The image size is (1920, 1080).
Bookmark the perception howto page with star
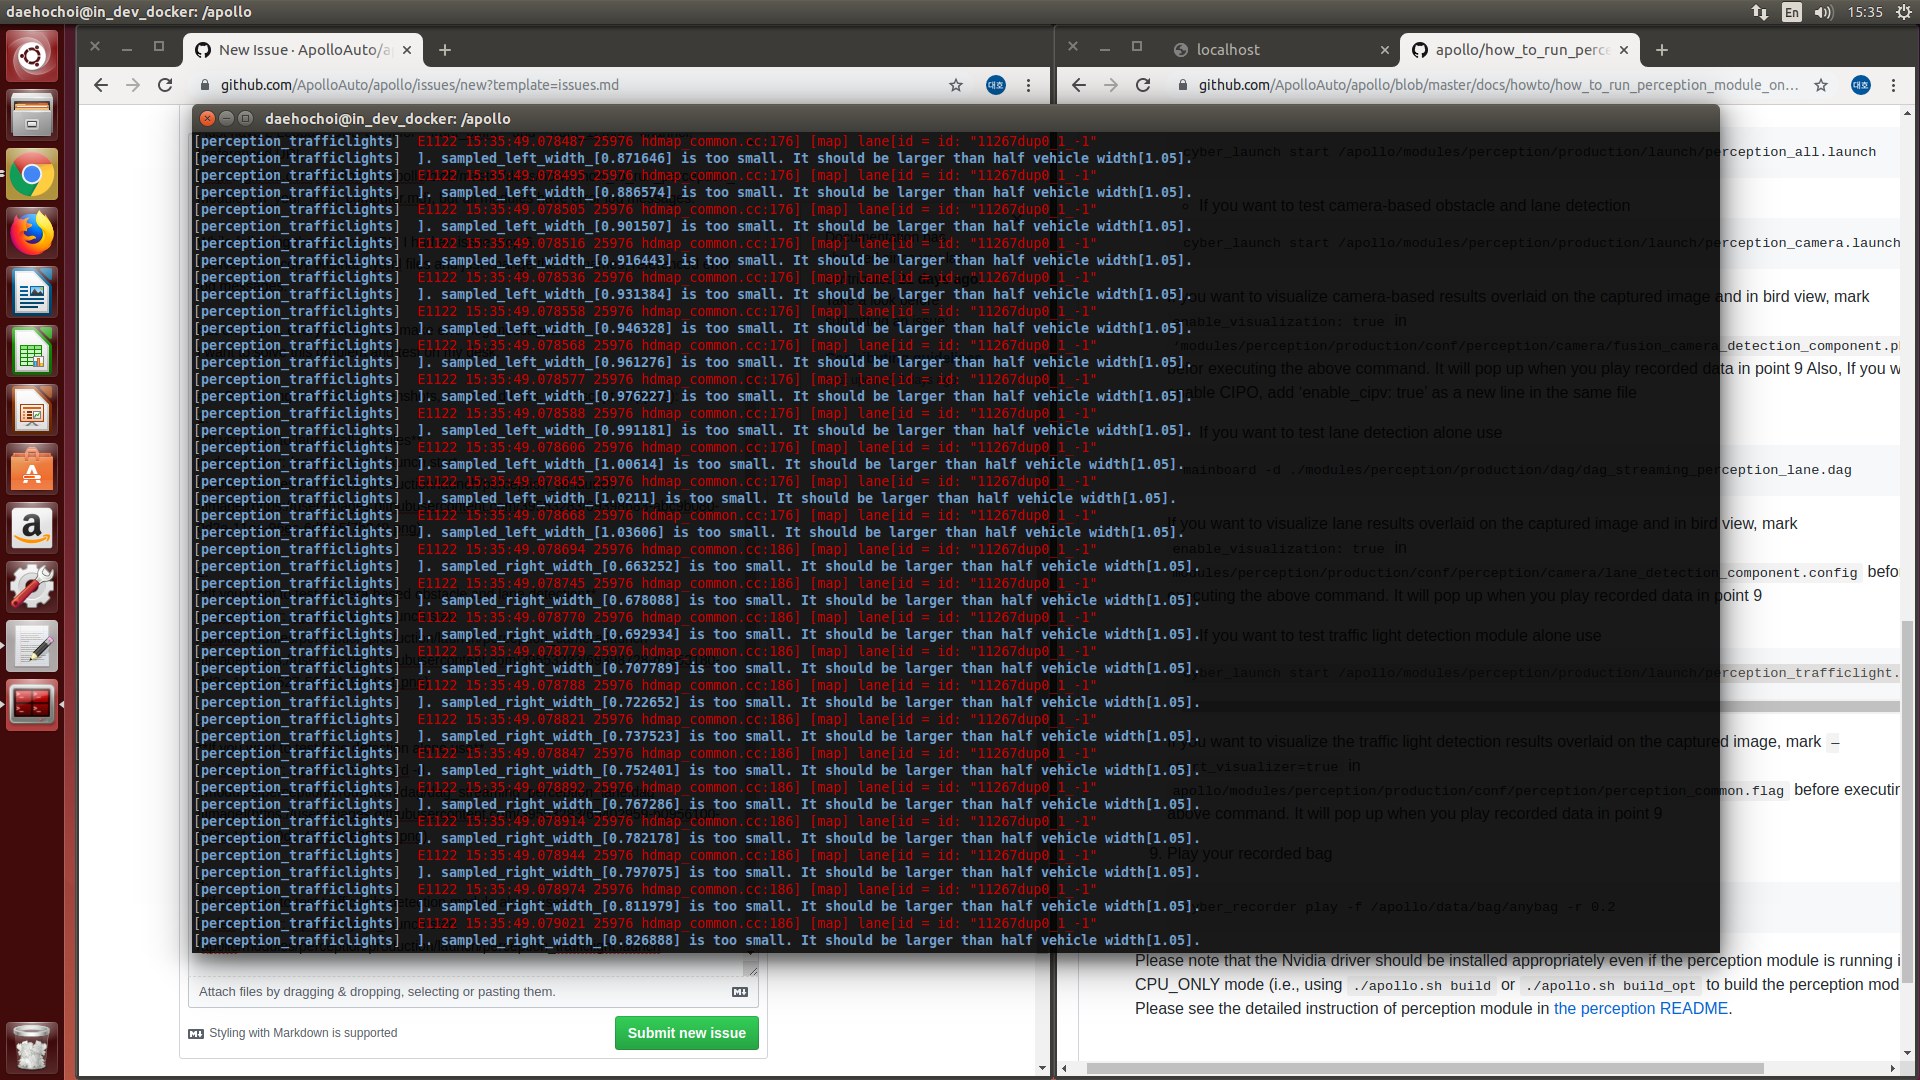coord(1821,85)
